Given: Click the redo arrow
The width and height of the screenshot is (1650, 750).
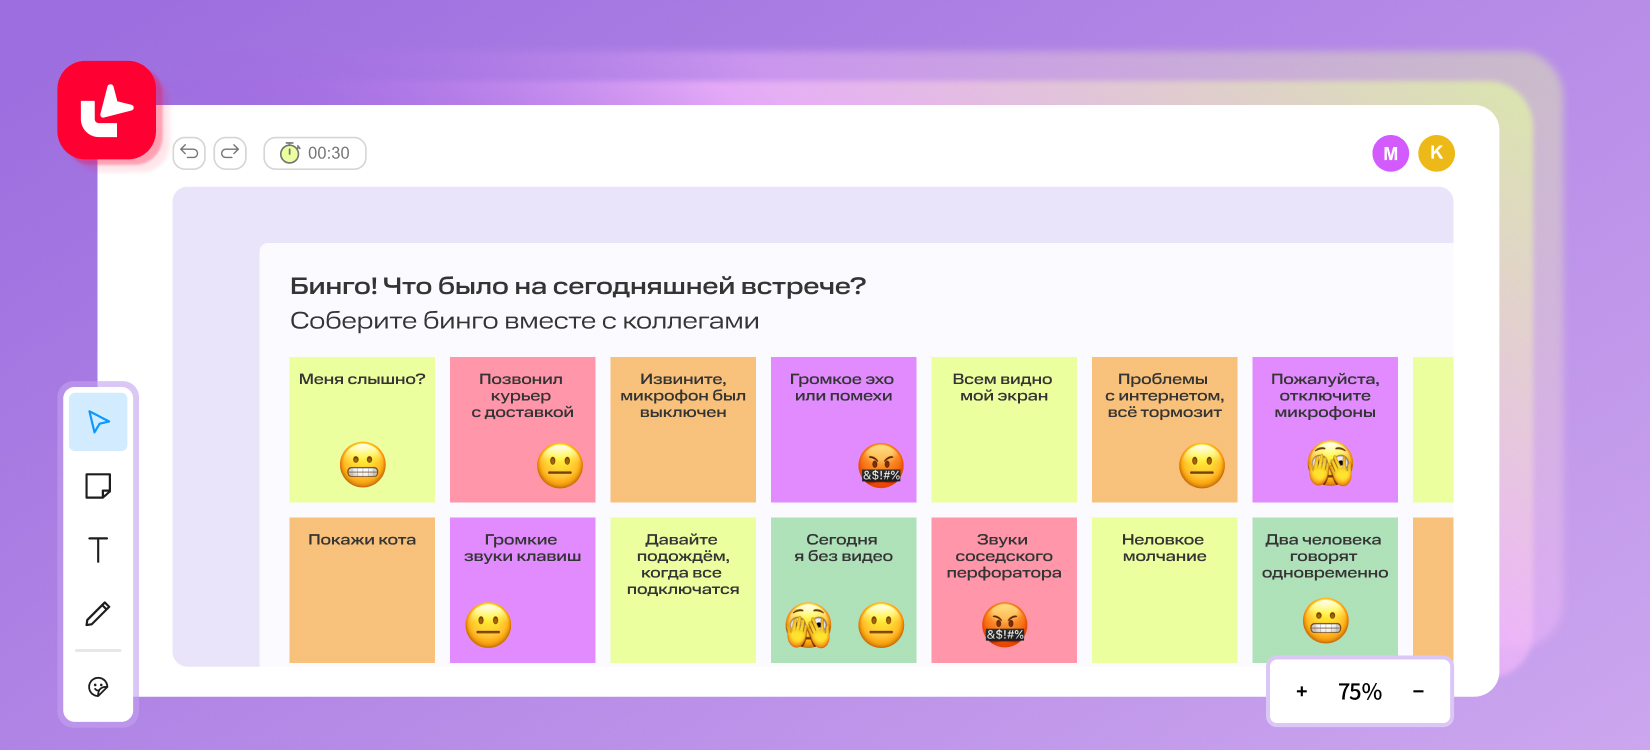Looking at the screenshot, I should [230, 153].
